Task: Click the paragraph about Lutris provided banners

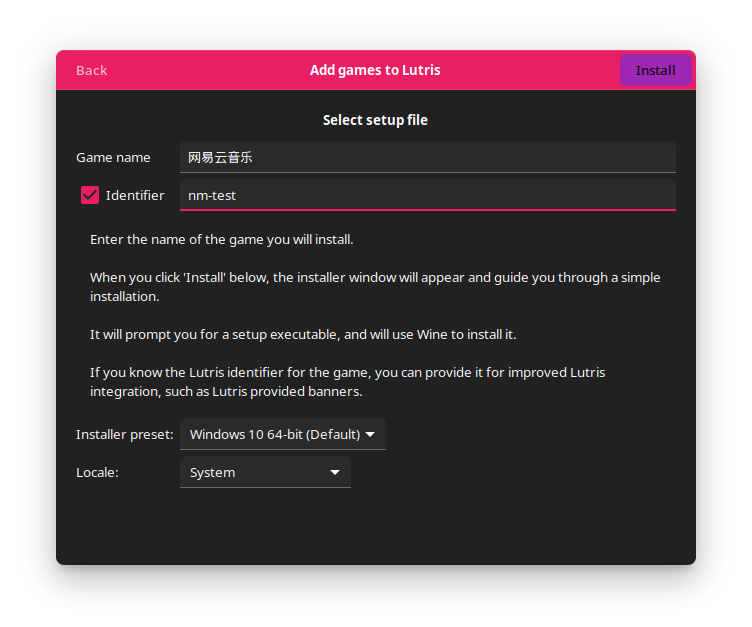Action: [348, 382]
